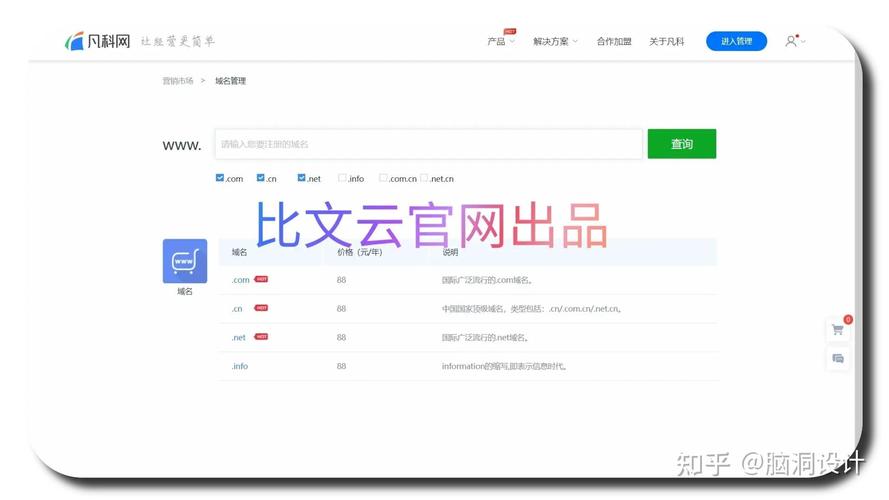Check the .info checkbox

(x=342, y=177)
